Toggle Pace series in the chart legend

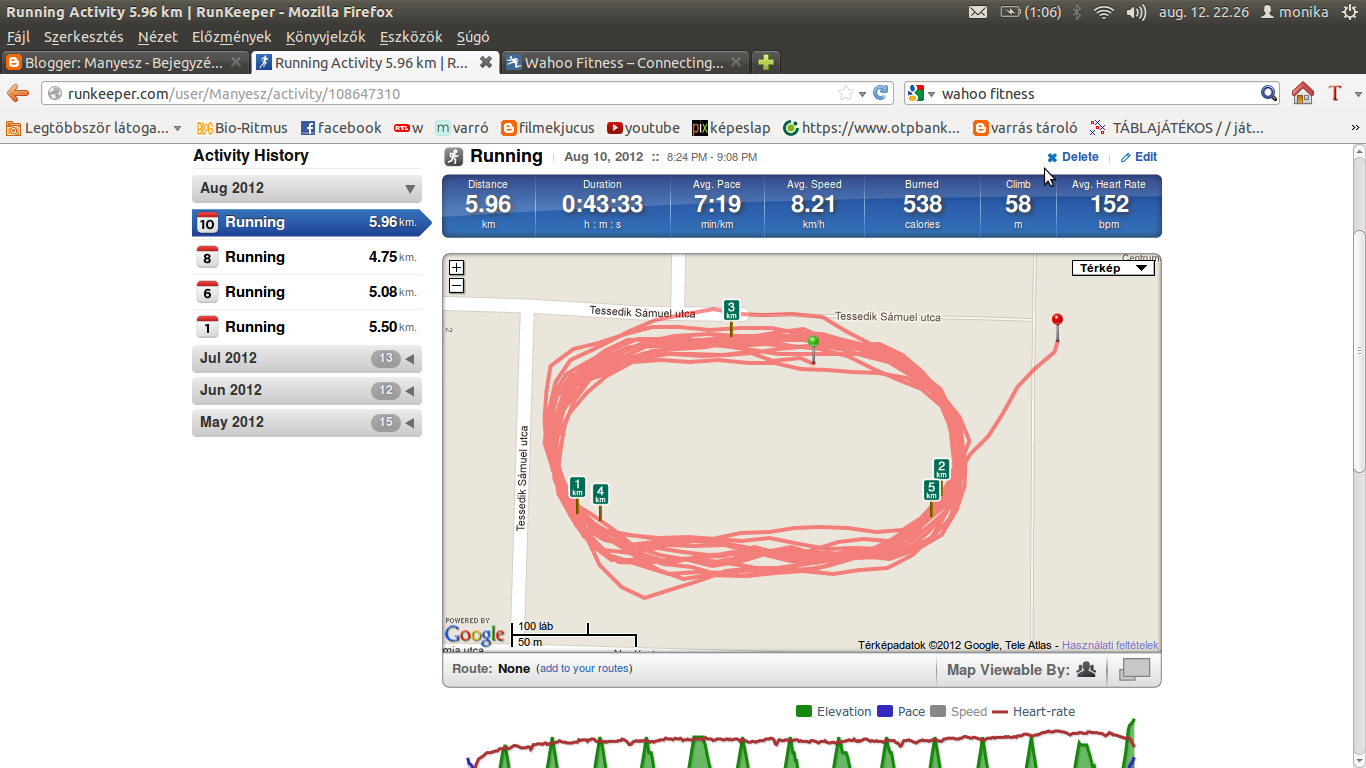pyautogui.click(x=900, y=712)
